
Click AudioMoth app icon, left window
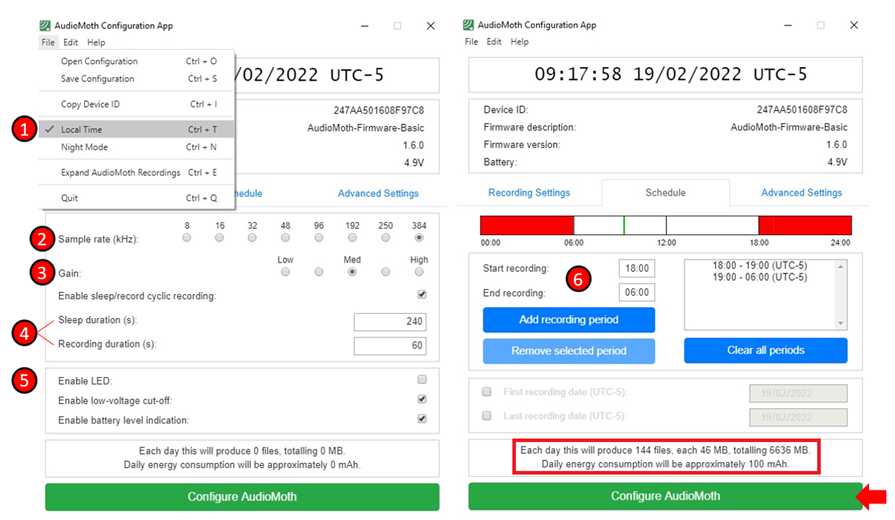[45, 26]
